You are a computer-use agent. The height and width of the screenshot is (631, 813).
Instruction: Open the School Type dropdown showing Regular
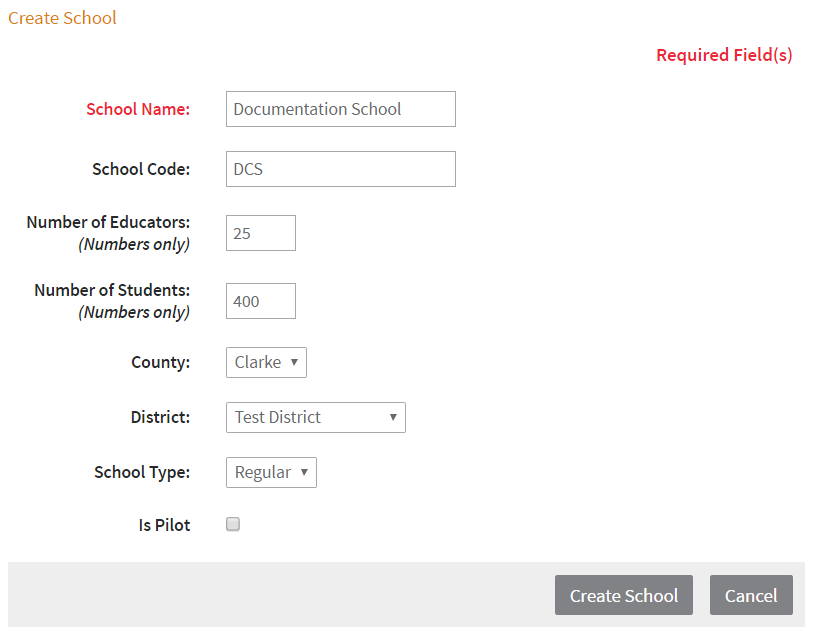pos(271,472)
